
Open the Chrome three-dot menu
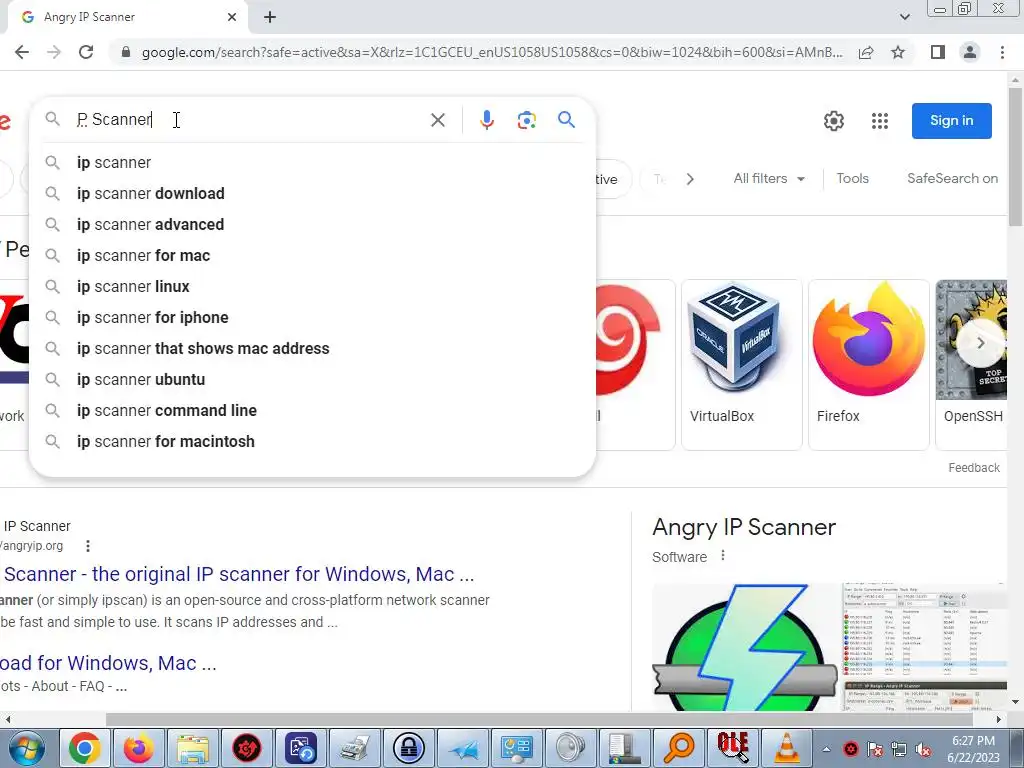[x=1002, y=52]
